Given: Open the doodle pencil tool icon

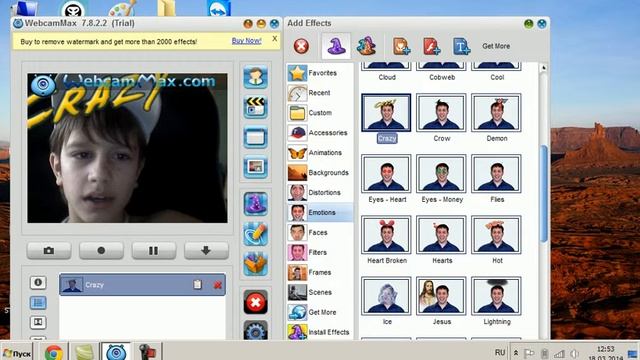Looking at the screenshot, I should [256, 234].
